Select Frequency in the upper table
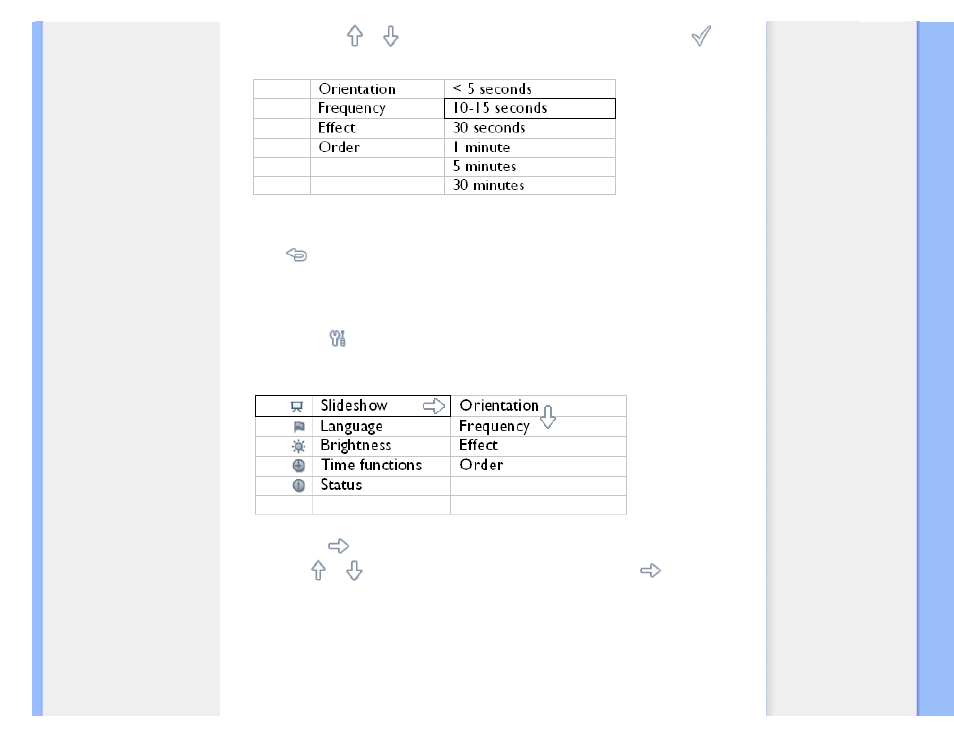954x738 pixels. [352, 108]
